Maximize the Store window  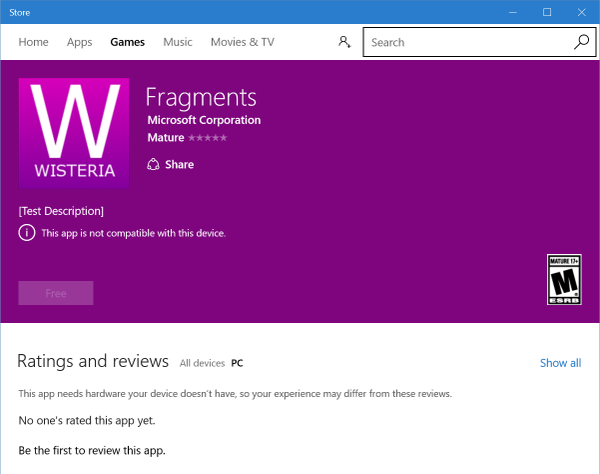pyautogui.click(x=547, y=12)
